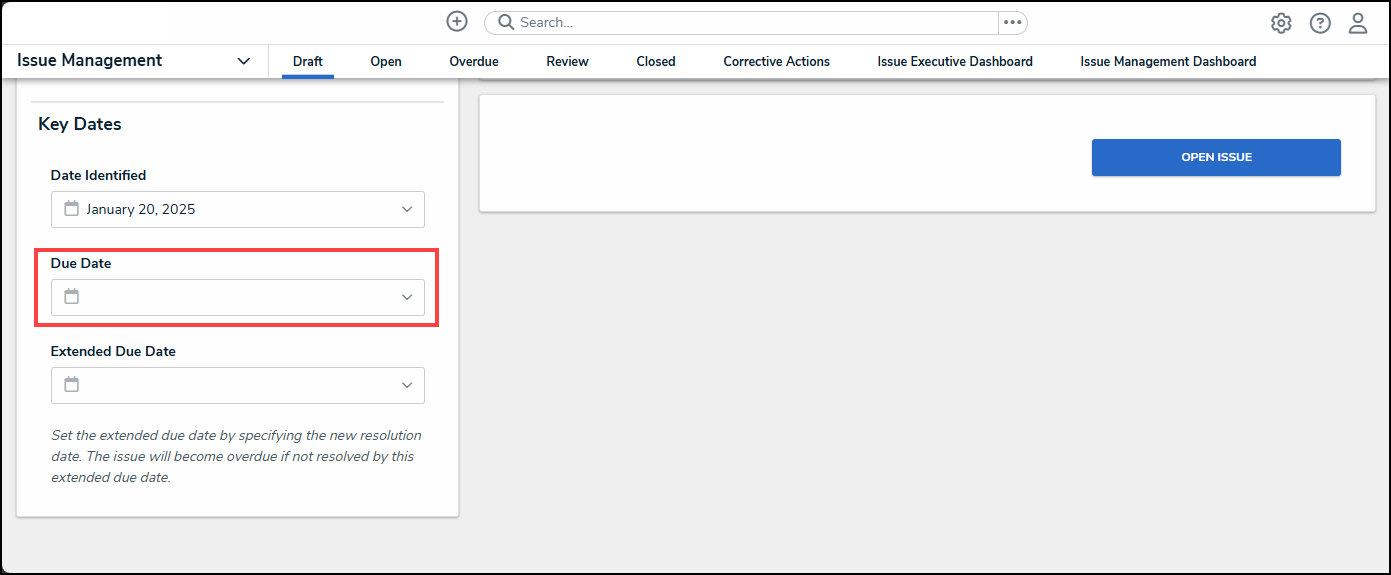Viewport: 1391px width, 575px height.
Task: Click the Extended Due Date calendar icon
Action: (71, 385)
